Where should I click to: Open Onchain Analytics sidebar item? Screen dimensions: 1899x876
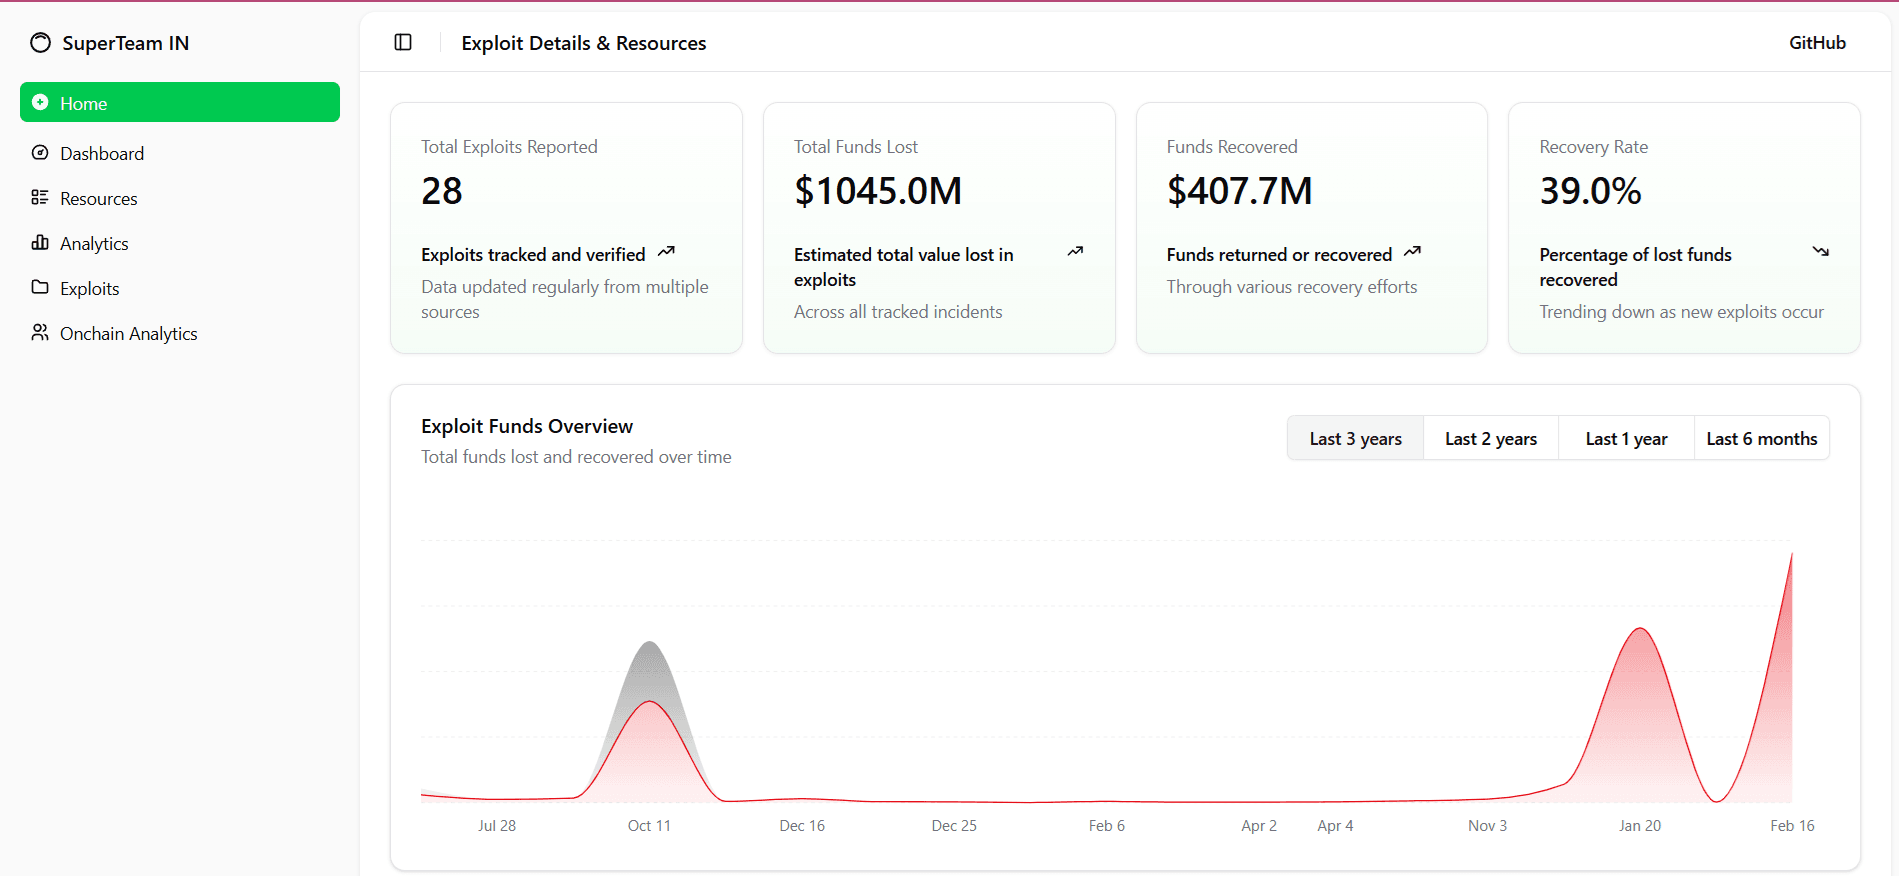(180, 333)
